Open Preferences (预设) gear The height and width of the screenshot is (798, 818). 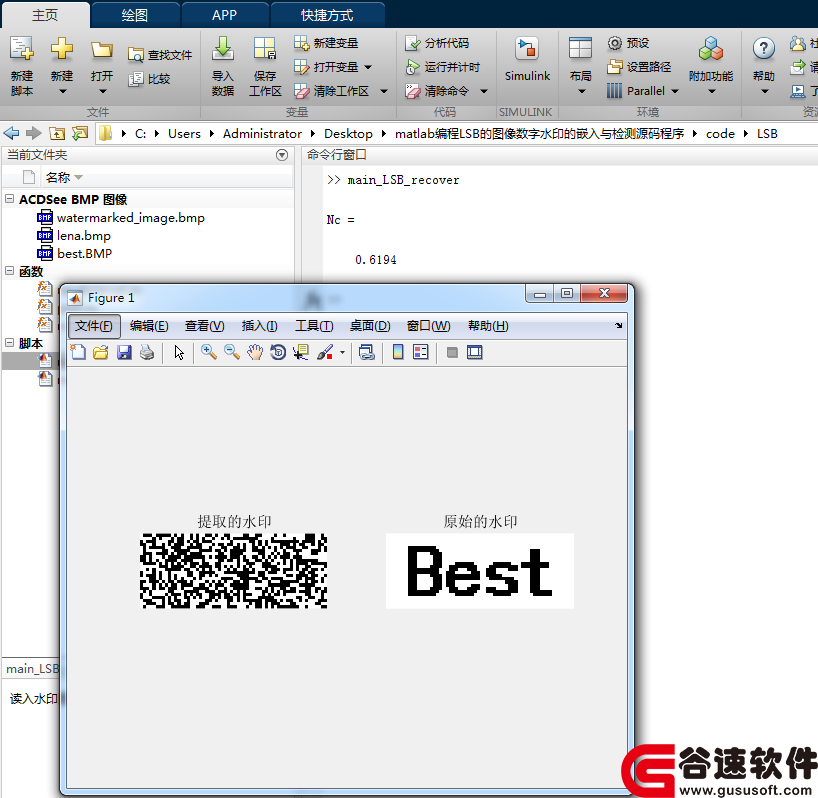click(628, 43)
